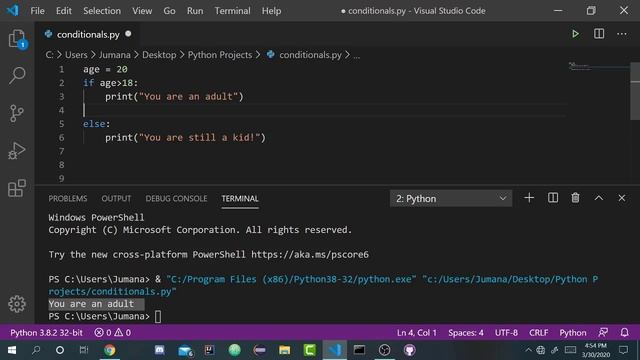
Task: Switch to the OUTPUT panel tab
Action: tap(116, 198)
